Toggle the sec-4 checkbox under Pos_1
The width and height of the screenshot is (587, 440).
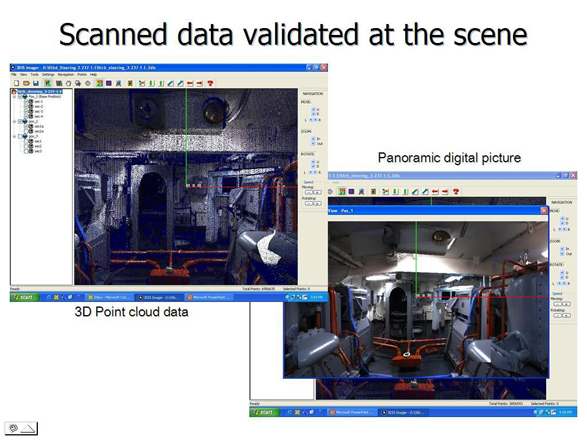point(26,116)
